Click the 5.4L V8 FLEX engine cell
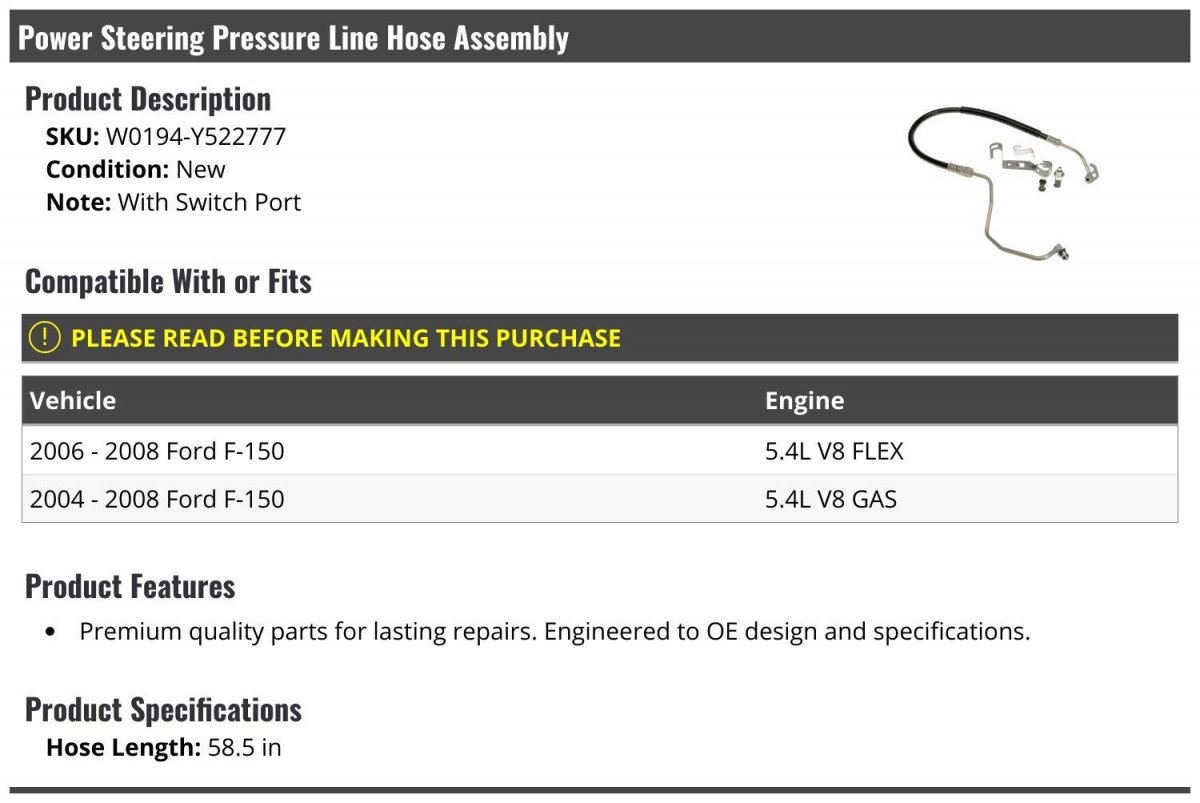The width and height of the screenshot is (1200, 803). coord(834,451)
